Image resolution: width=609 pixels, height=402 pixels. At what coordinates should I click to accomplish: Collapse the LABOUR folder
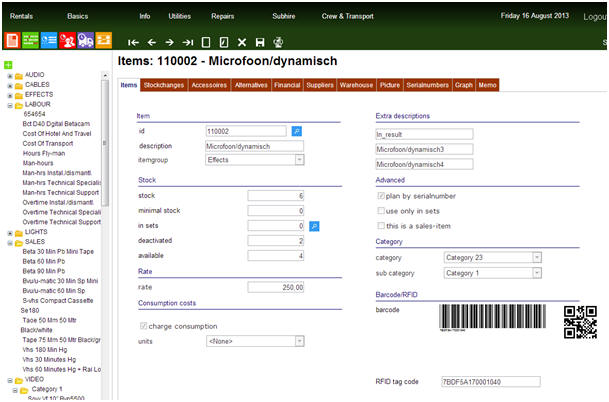tap(10, 105)
